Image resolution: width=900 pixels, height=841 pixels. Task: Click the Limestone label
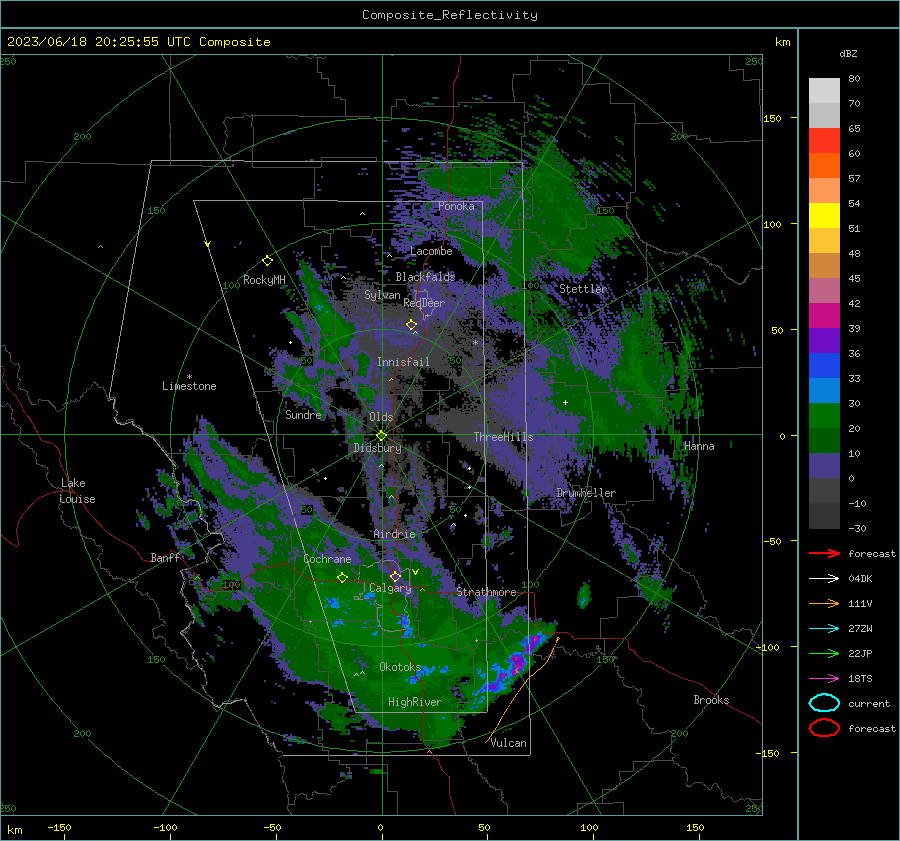pyautogui.click(x=189, y=386)
